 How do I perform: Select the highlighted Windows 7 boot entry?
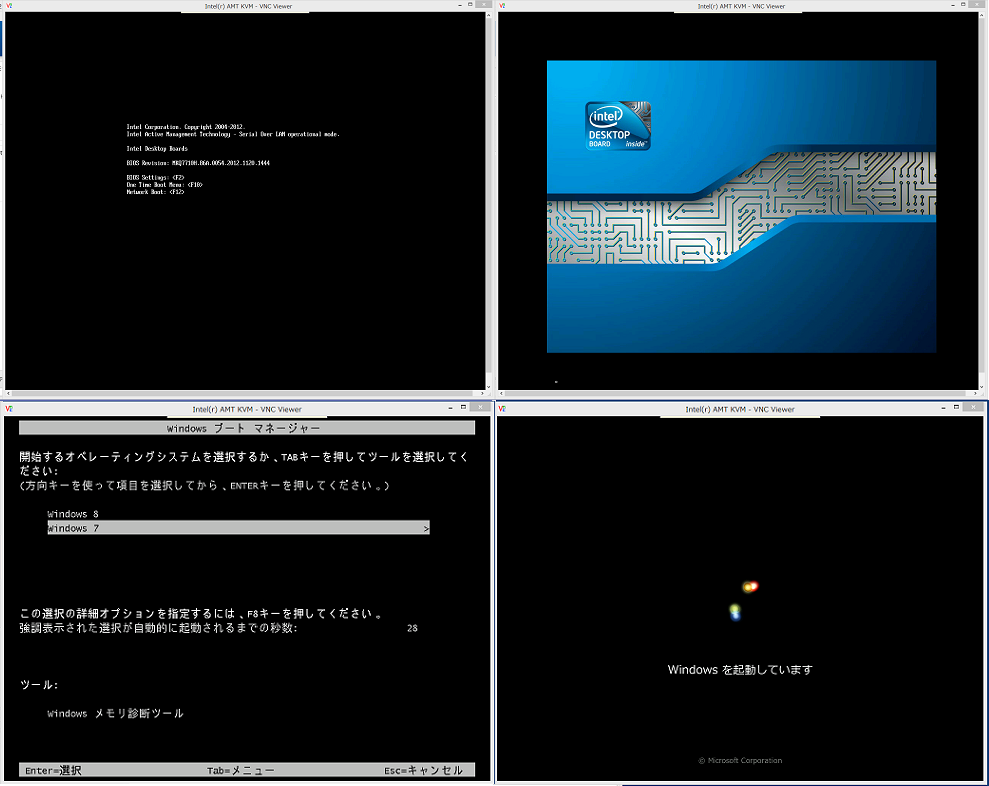(x=238, y=528)
